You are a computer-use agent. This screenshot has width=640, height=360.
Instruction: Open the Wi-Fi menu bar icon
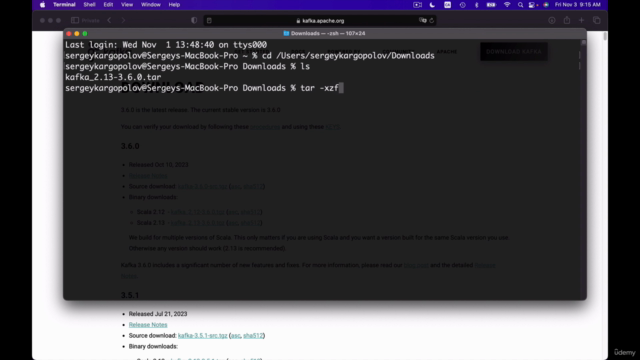pyautogui.click(x=507, y=5)
